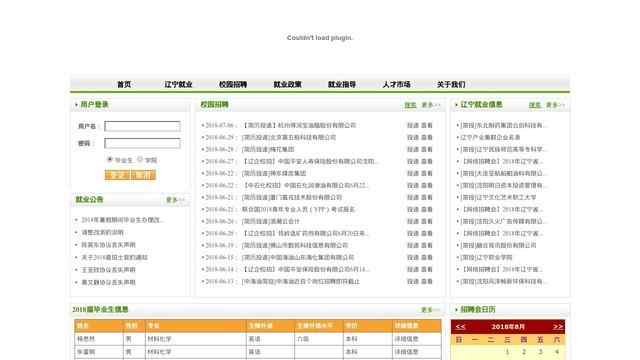
Task: Select the 毕业生 radio button
Action: 109,160
